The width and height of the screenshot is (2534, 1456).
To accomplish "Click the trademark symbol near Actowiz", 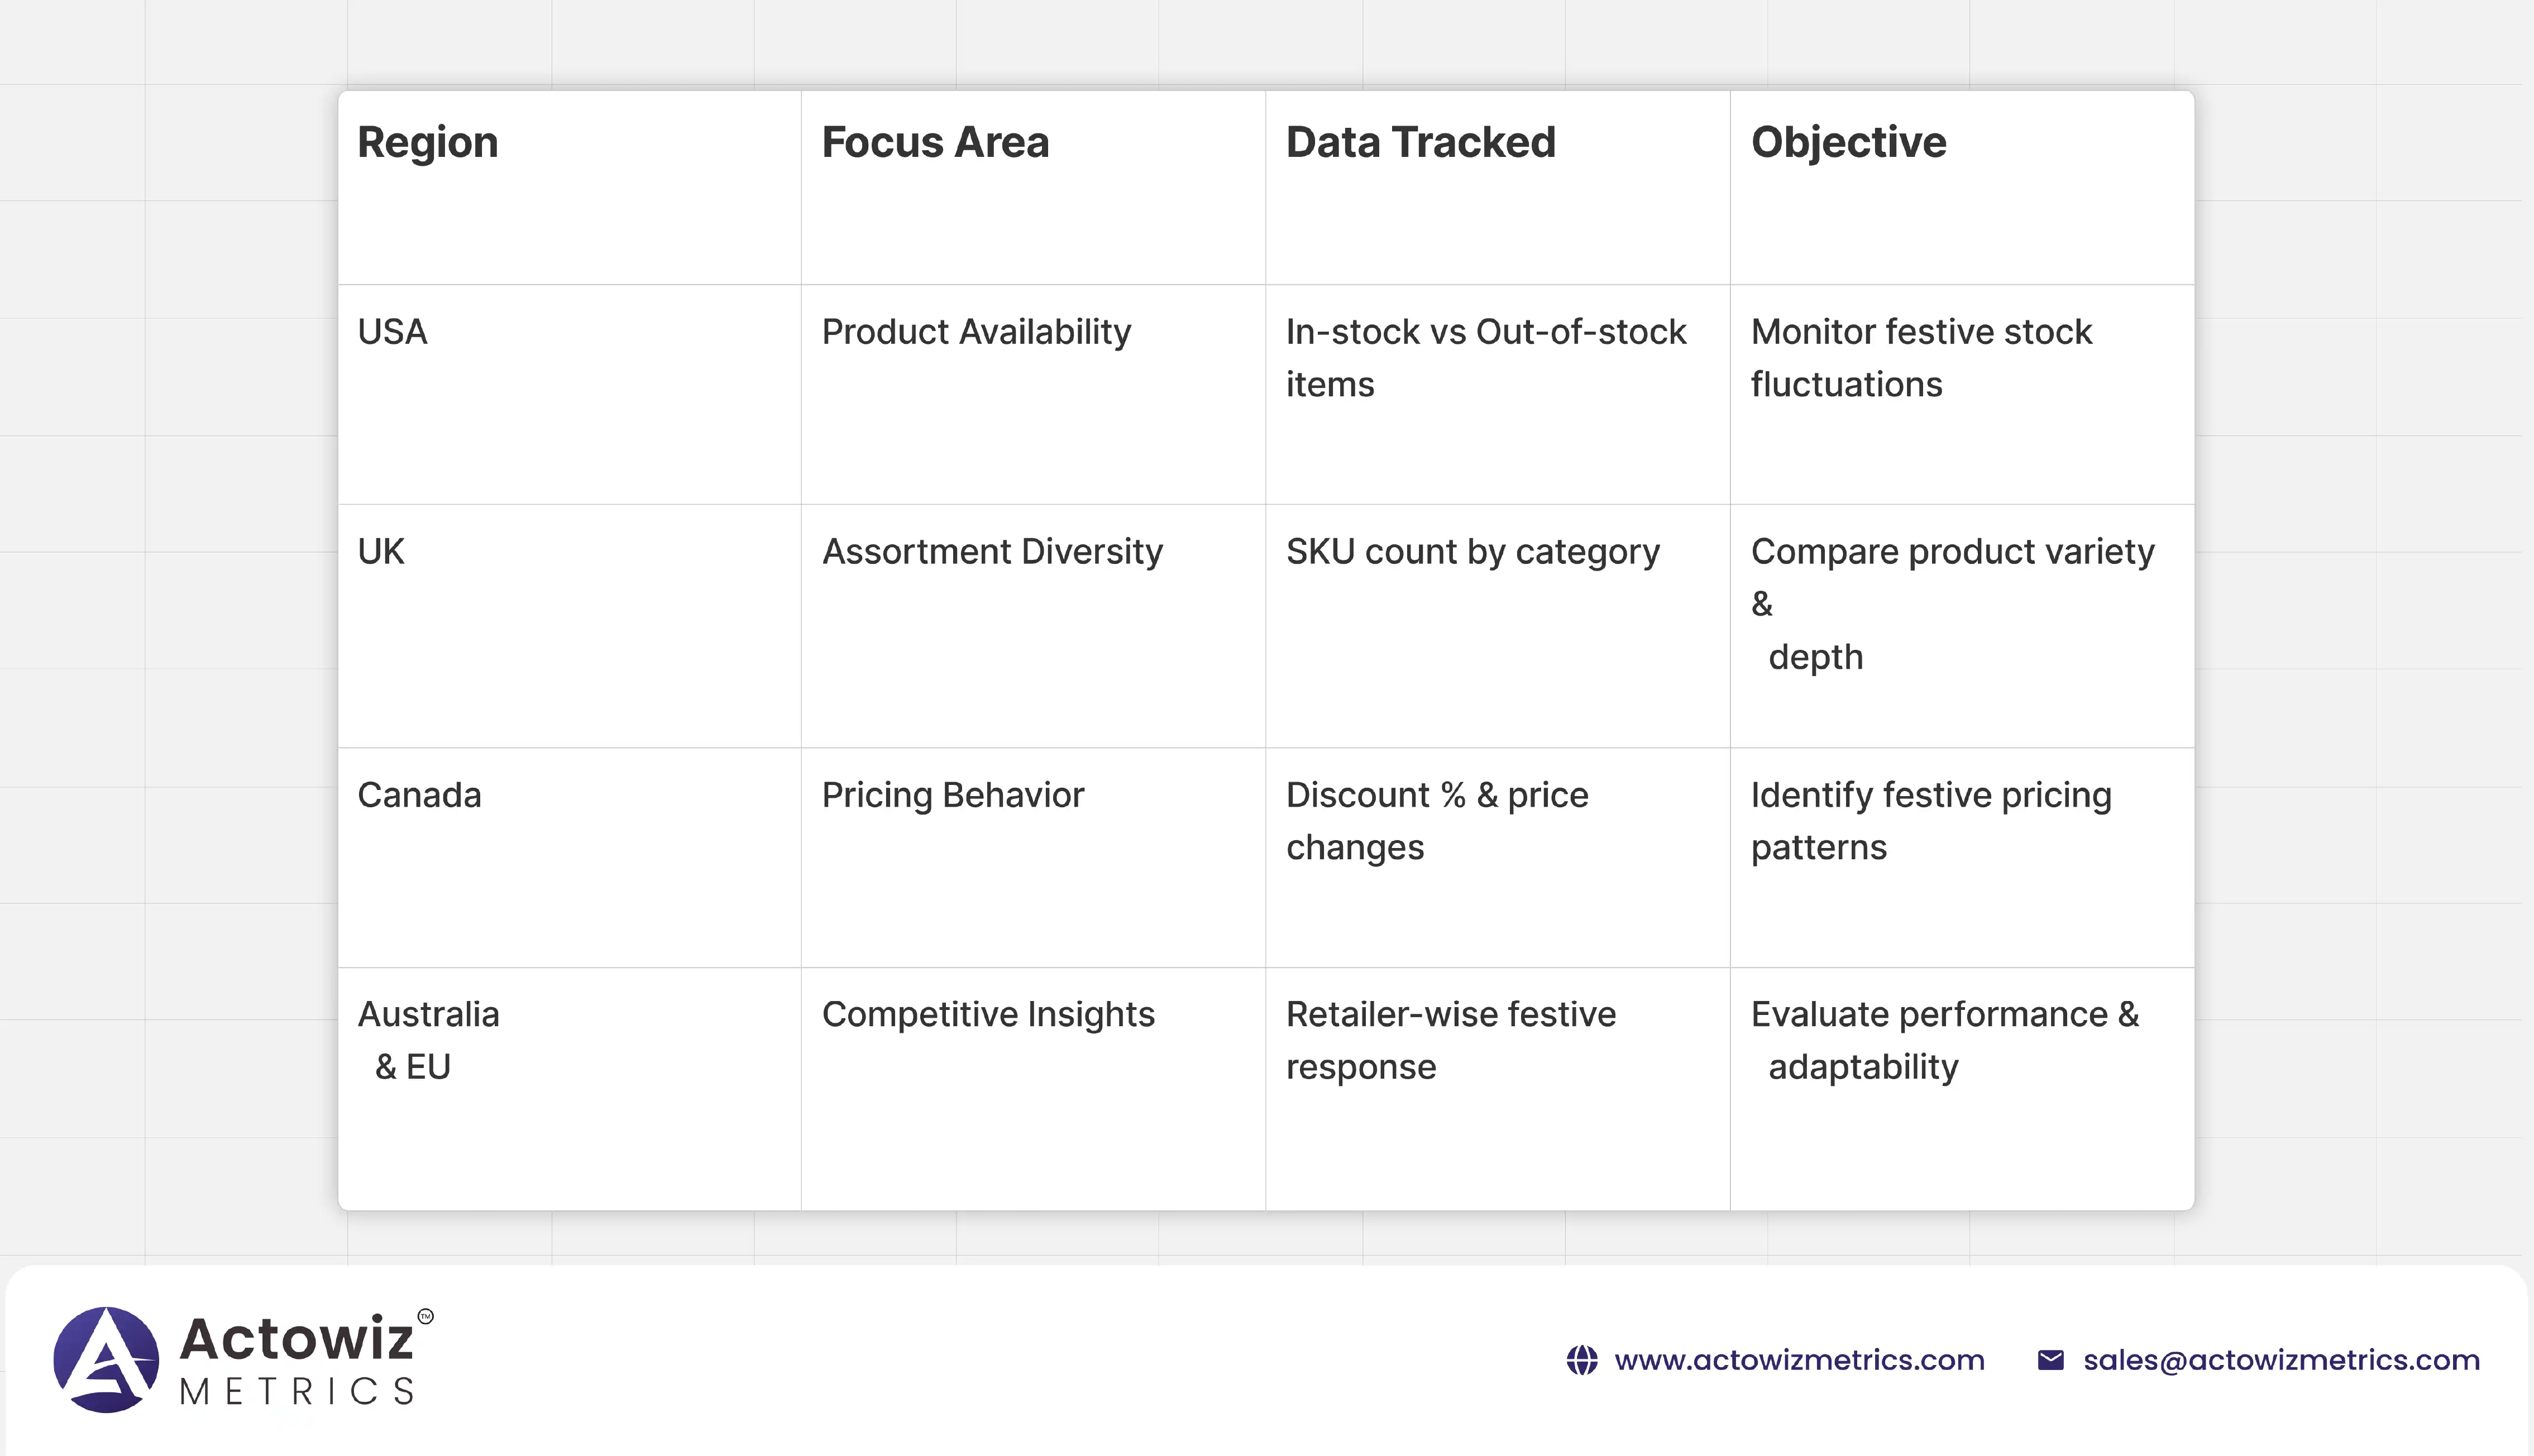I will [426, 1316].
